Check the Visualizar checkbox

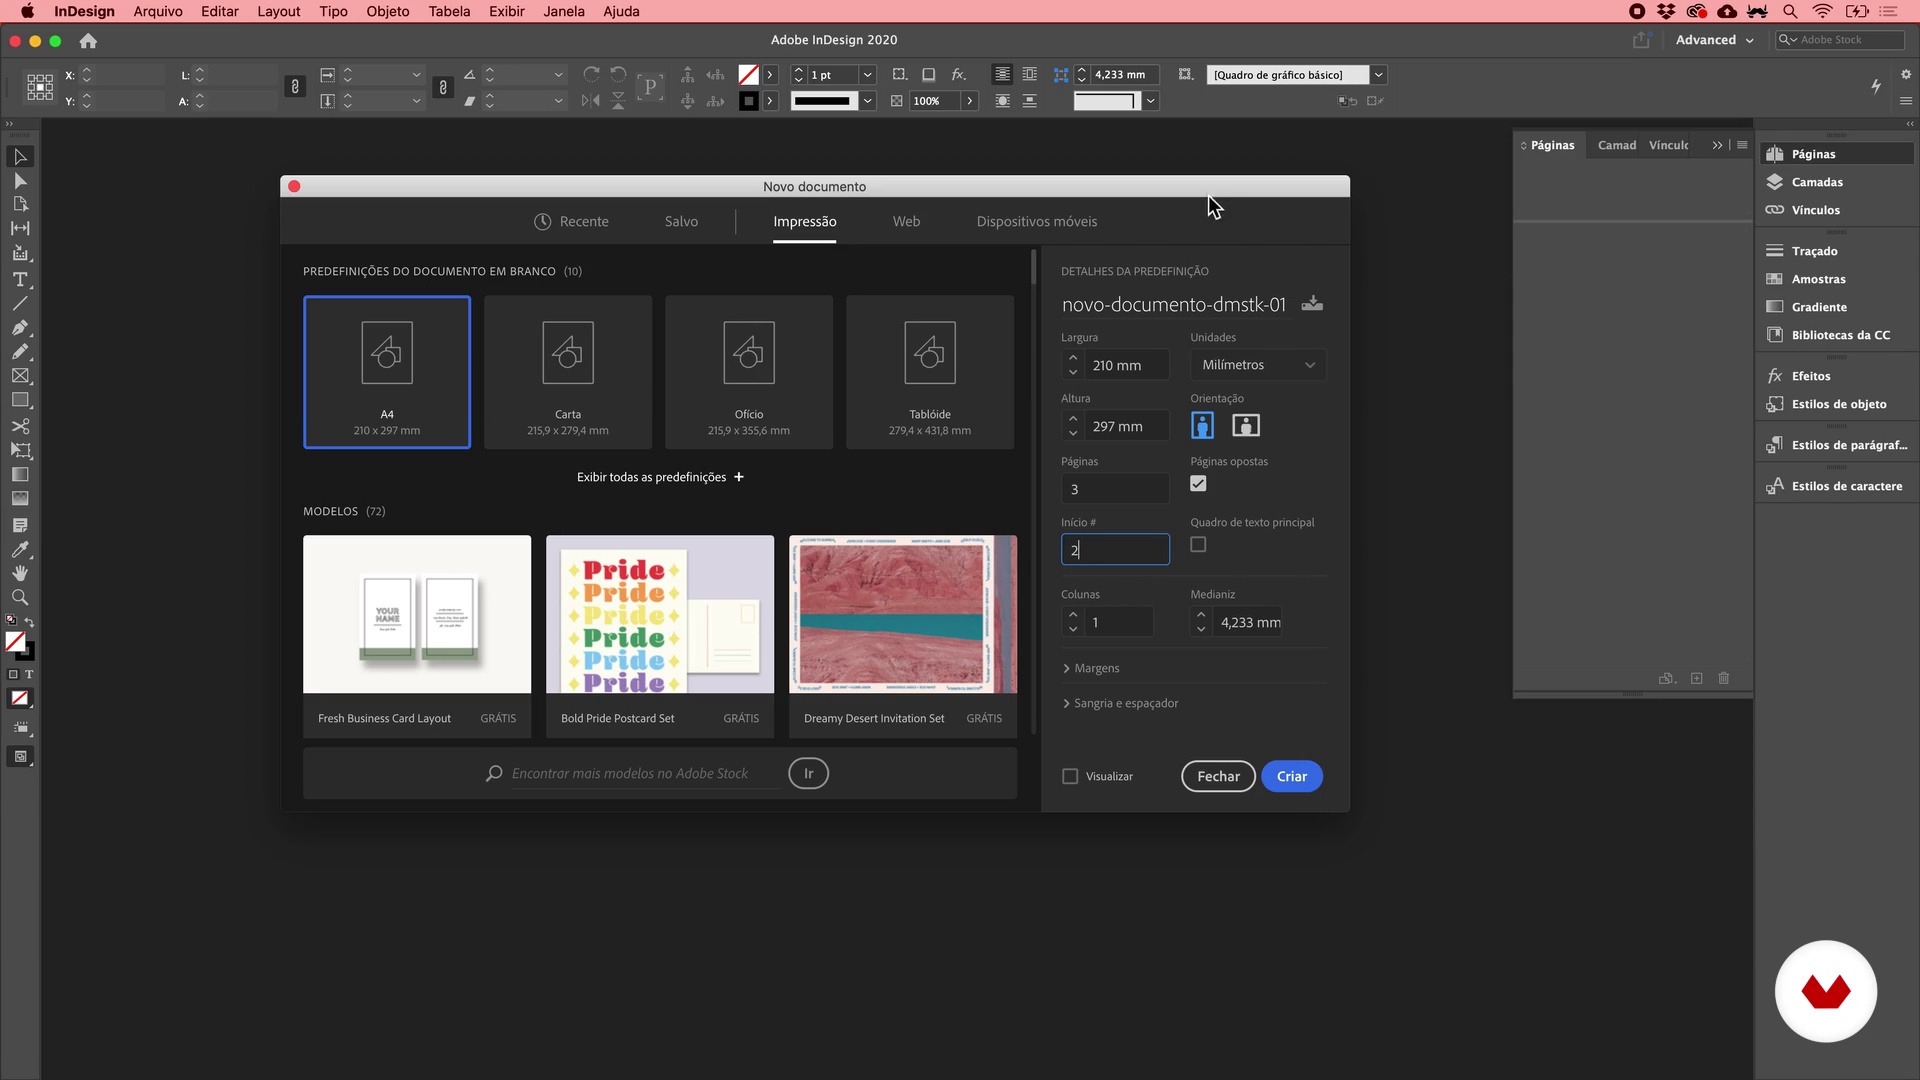[1070, 776]
